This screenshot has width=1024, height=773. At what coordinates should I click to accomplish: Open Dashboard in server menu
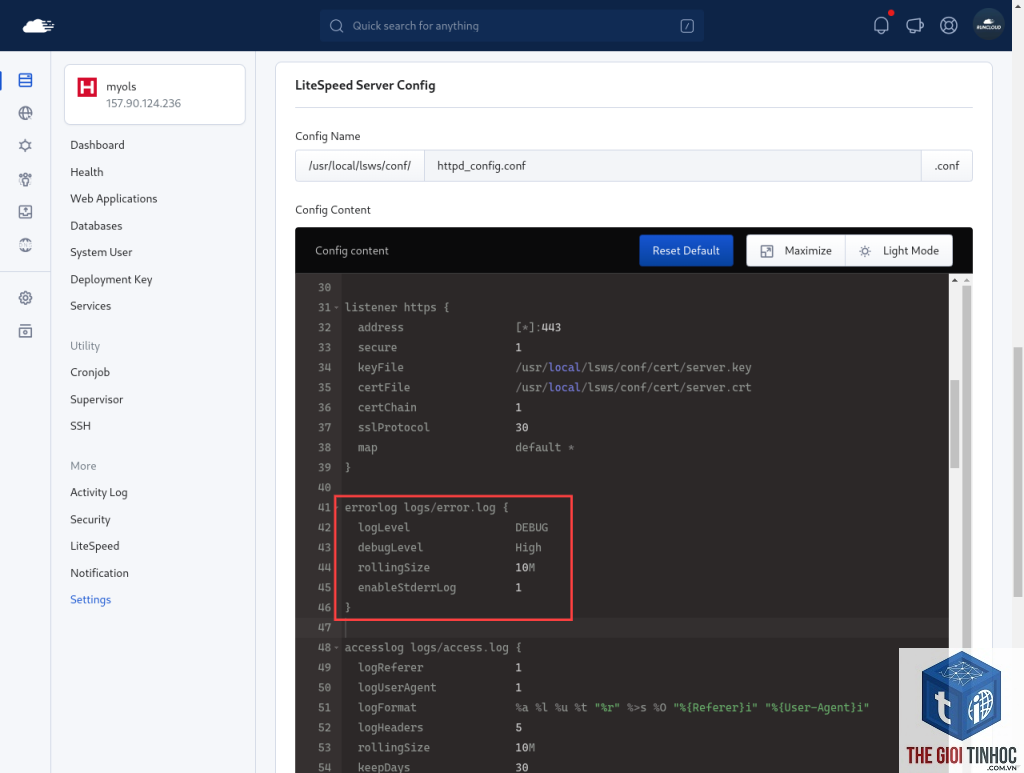[x=97, y=145]
